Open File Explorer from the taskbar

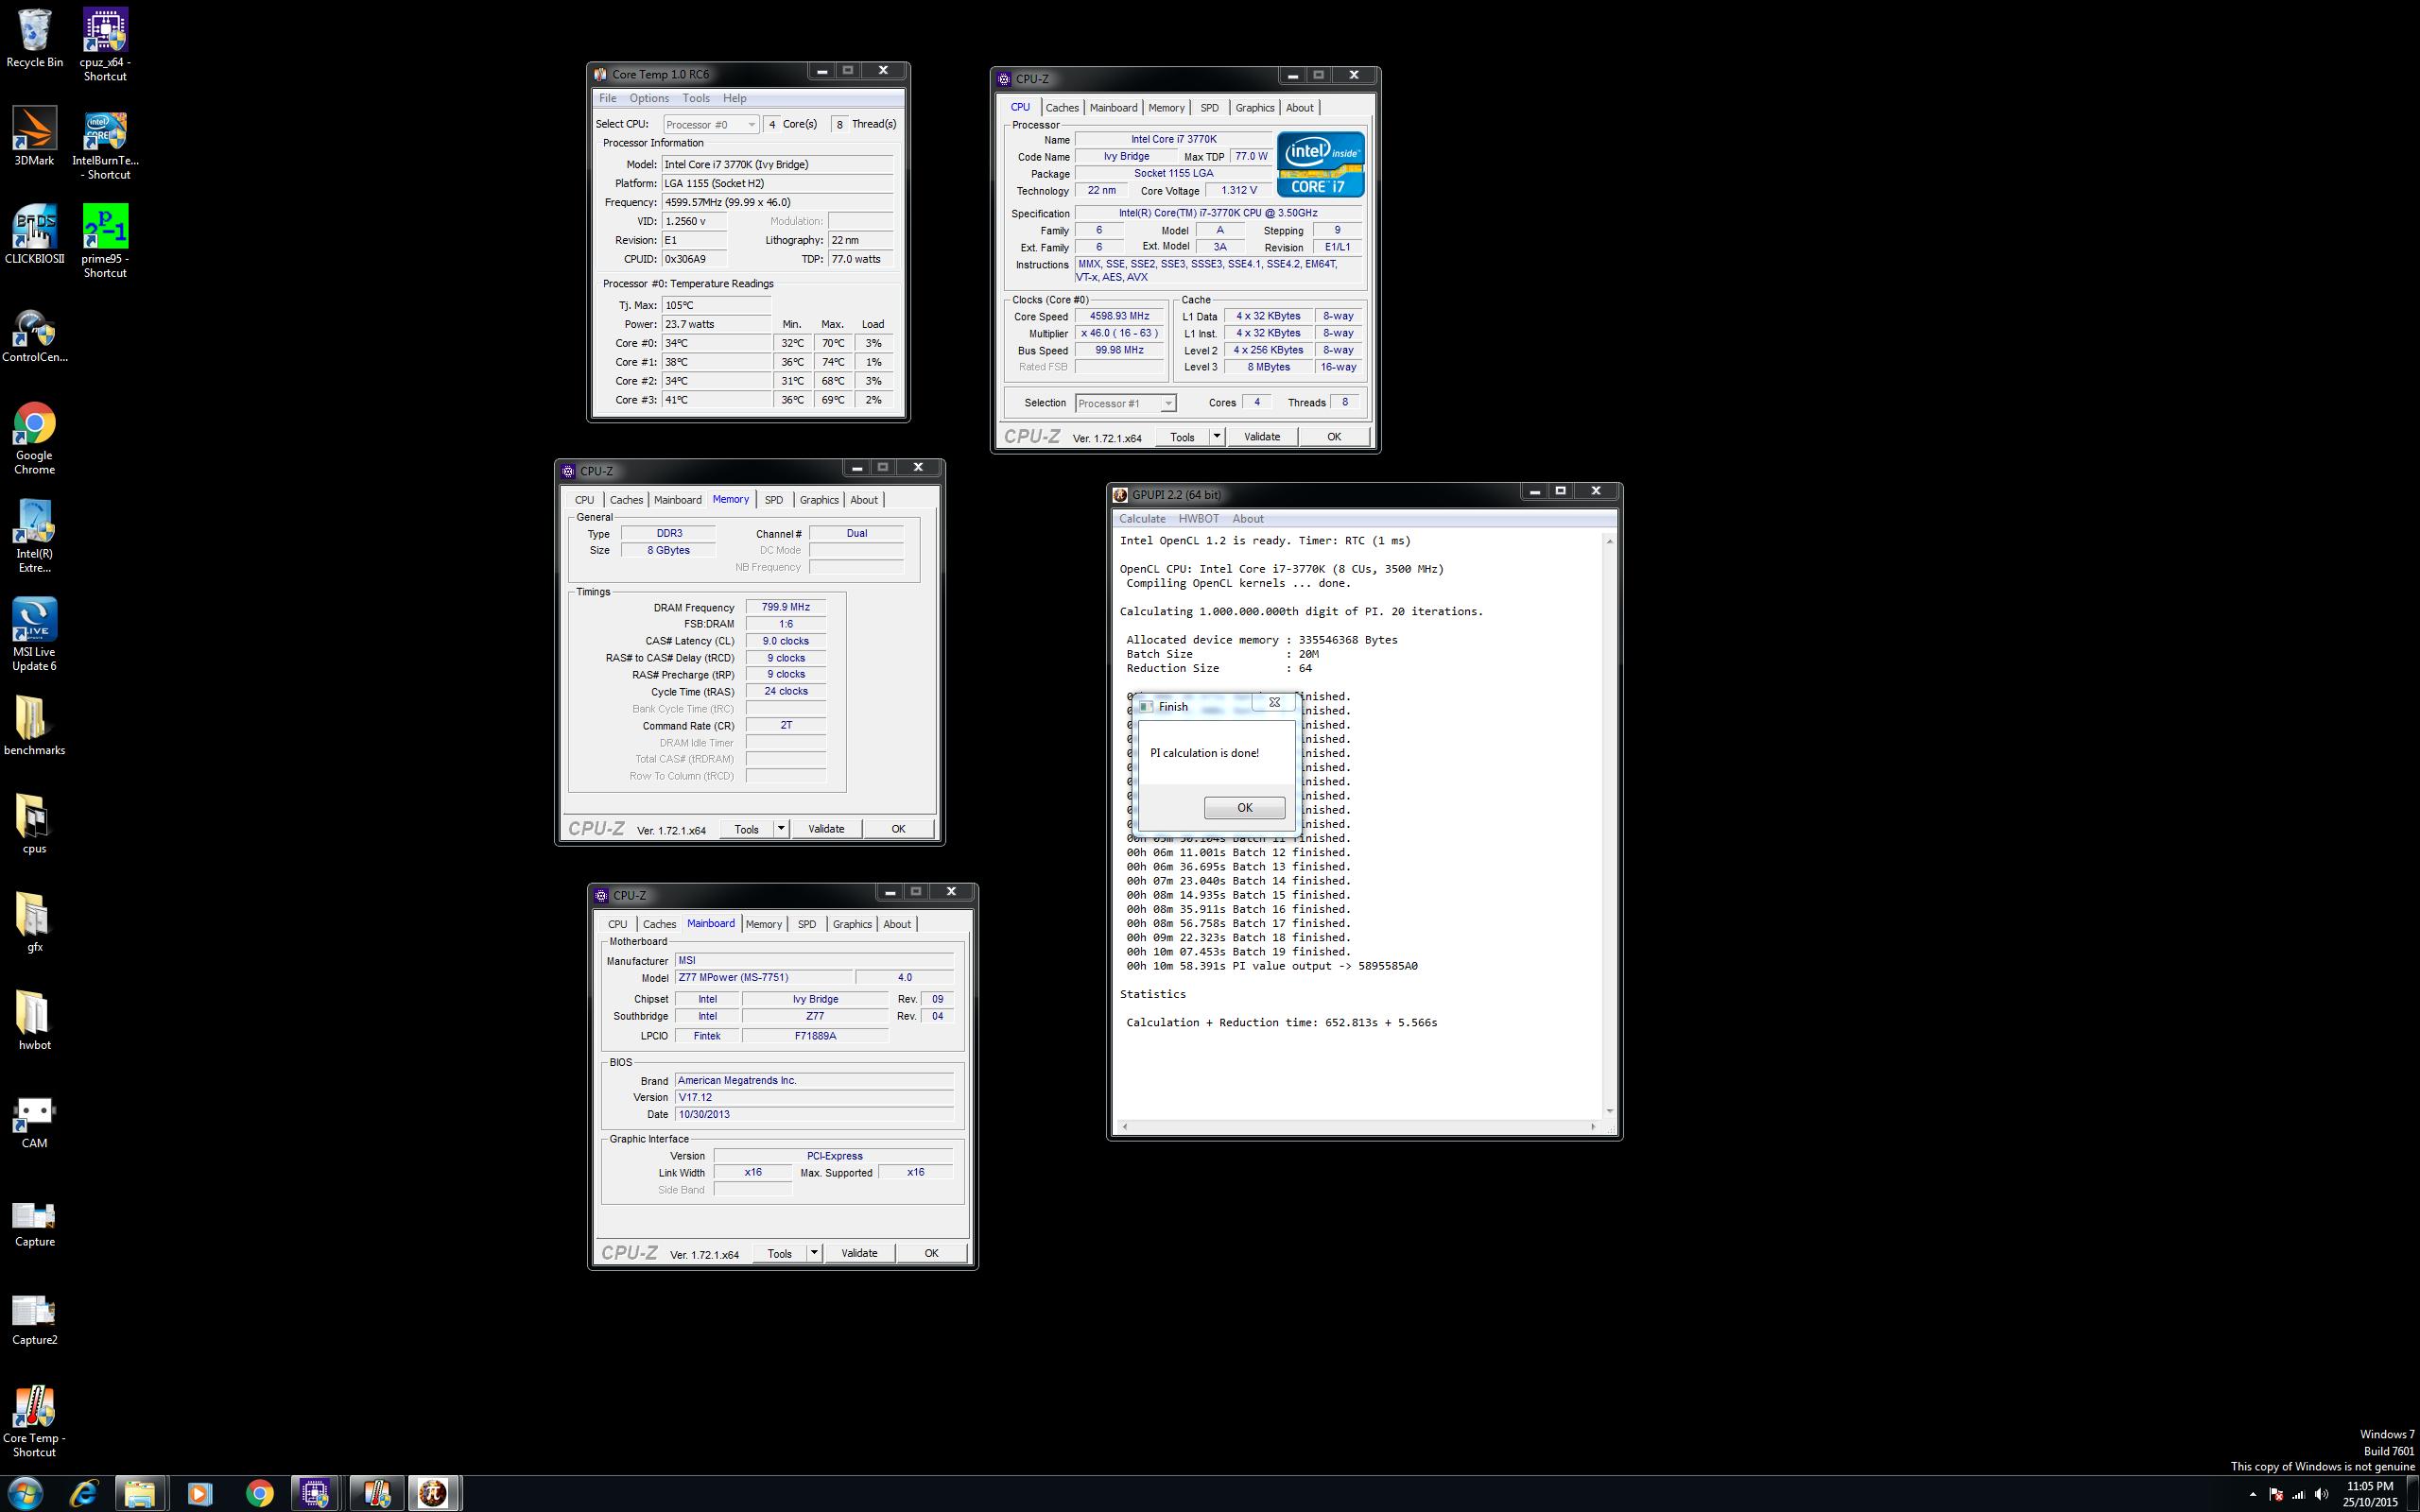point(140,1494)
